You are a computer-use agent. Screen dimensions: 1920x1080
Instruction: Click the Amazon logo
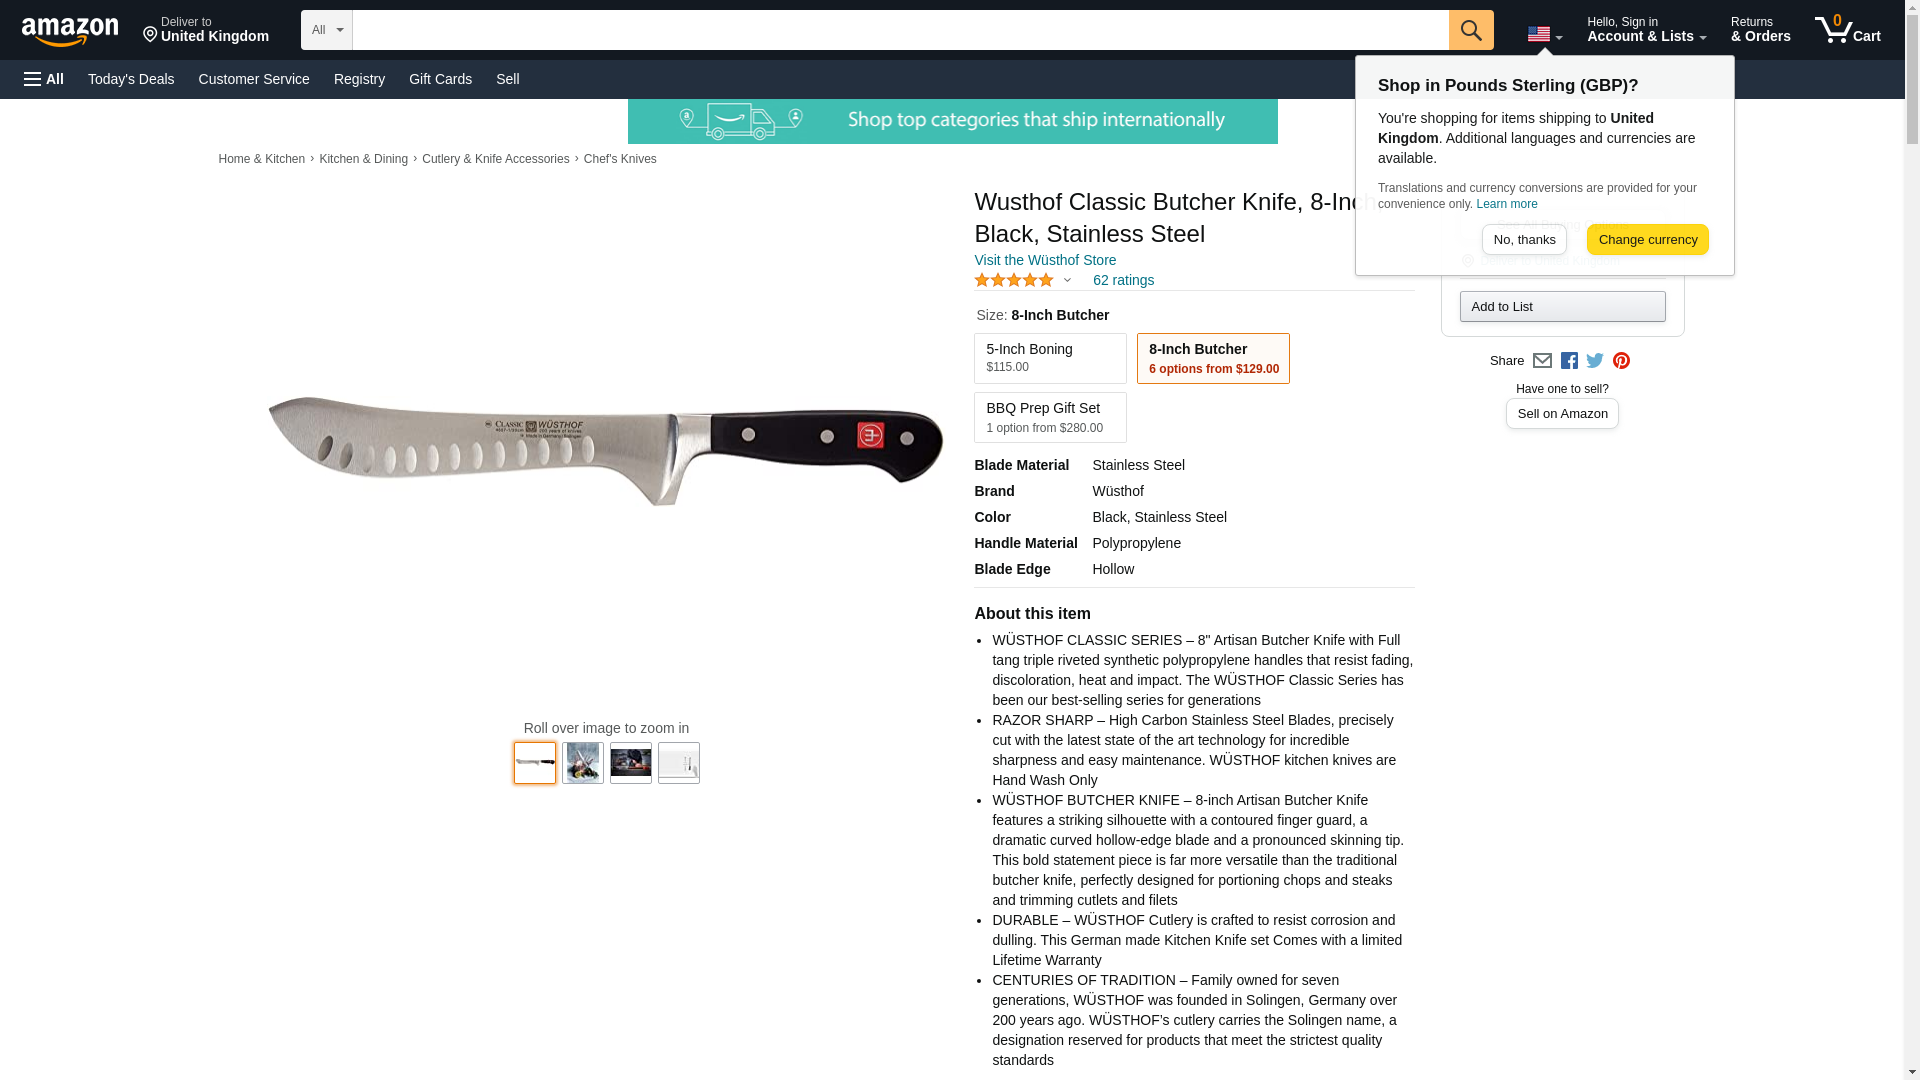[70, 31]
